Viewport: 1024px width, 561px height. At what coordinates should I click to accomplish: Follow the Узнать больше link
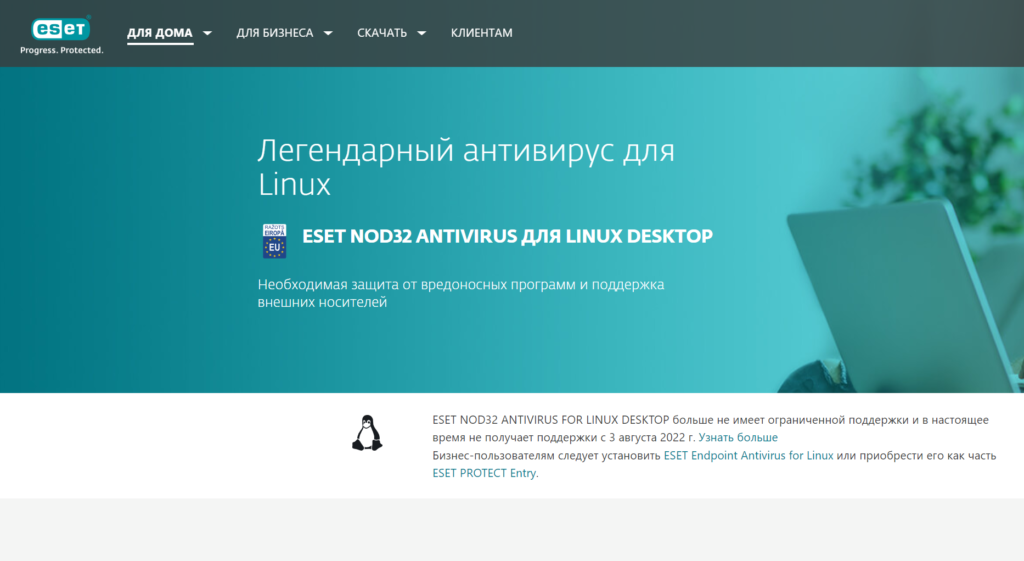(738, 438)
